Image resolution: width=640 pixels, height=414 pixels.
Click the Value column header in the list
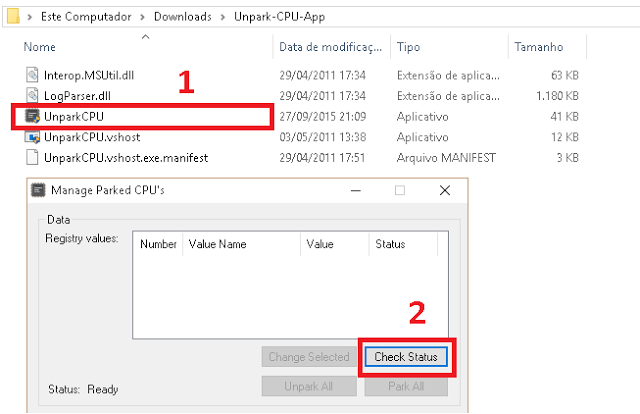(335, 244)
